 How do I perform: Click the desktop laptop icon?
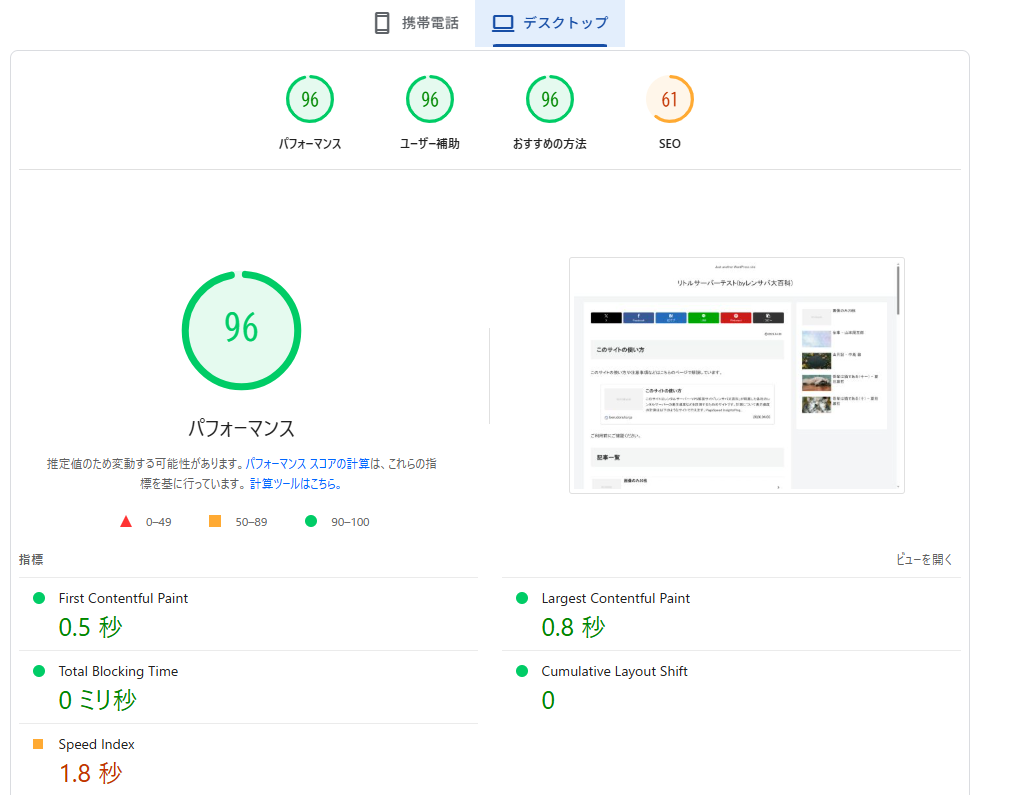[x=503, y=23]
